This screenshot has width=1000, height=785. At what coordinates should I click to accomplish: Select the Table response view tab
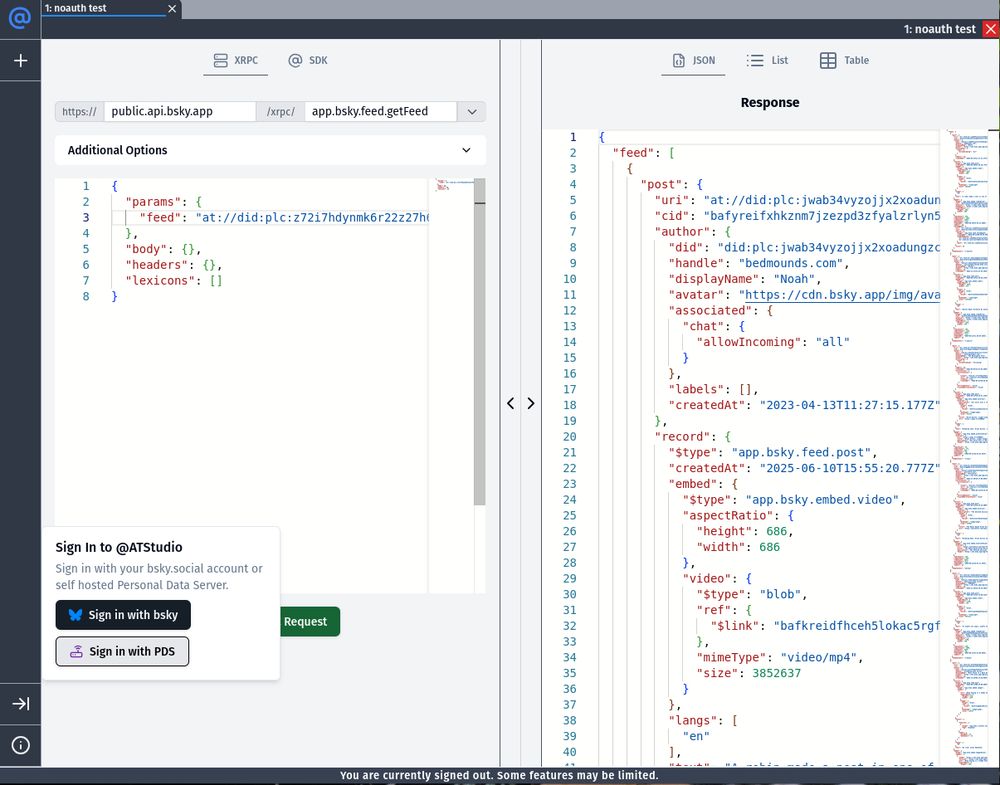(844, 61)
